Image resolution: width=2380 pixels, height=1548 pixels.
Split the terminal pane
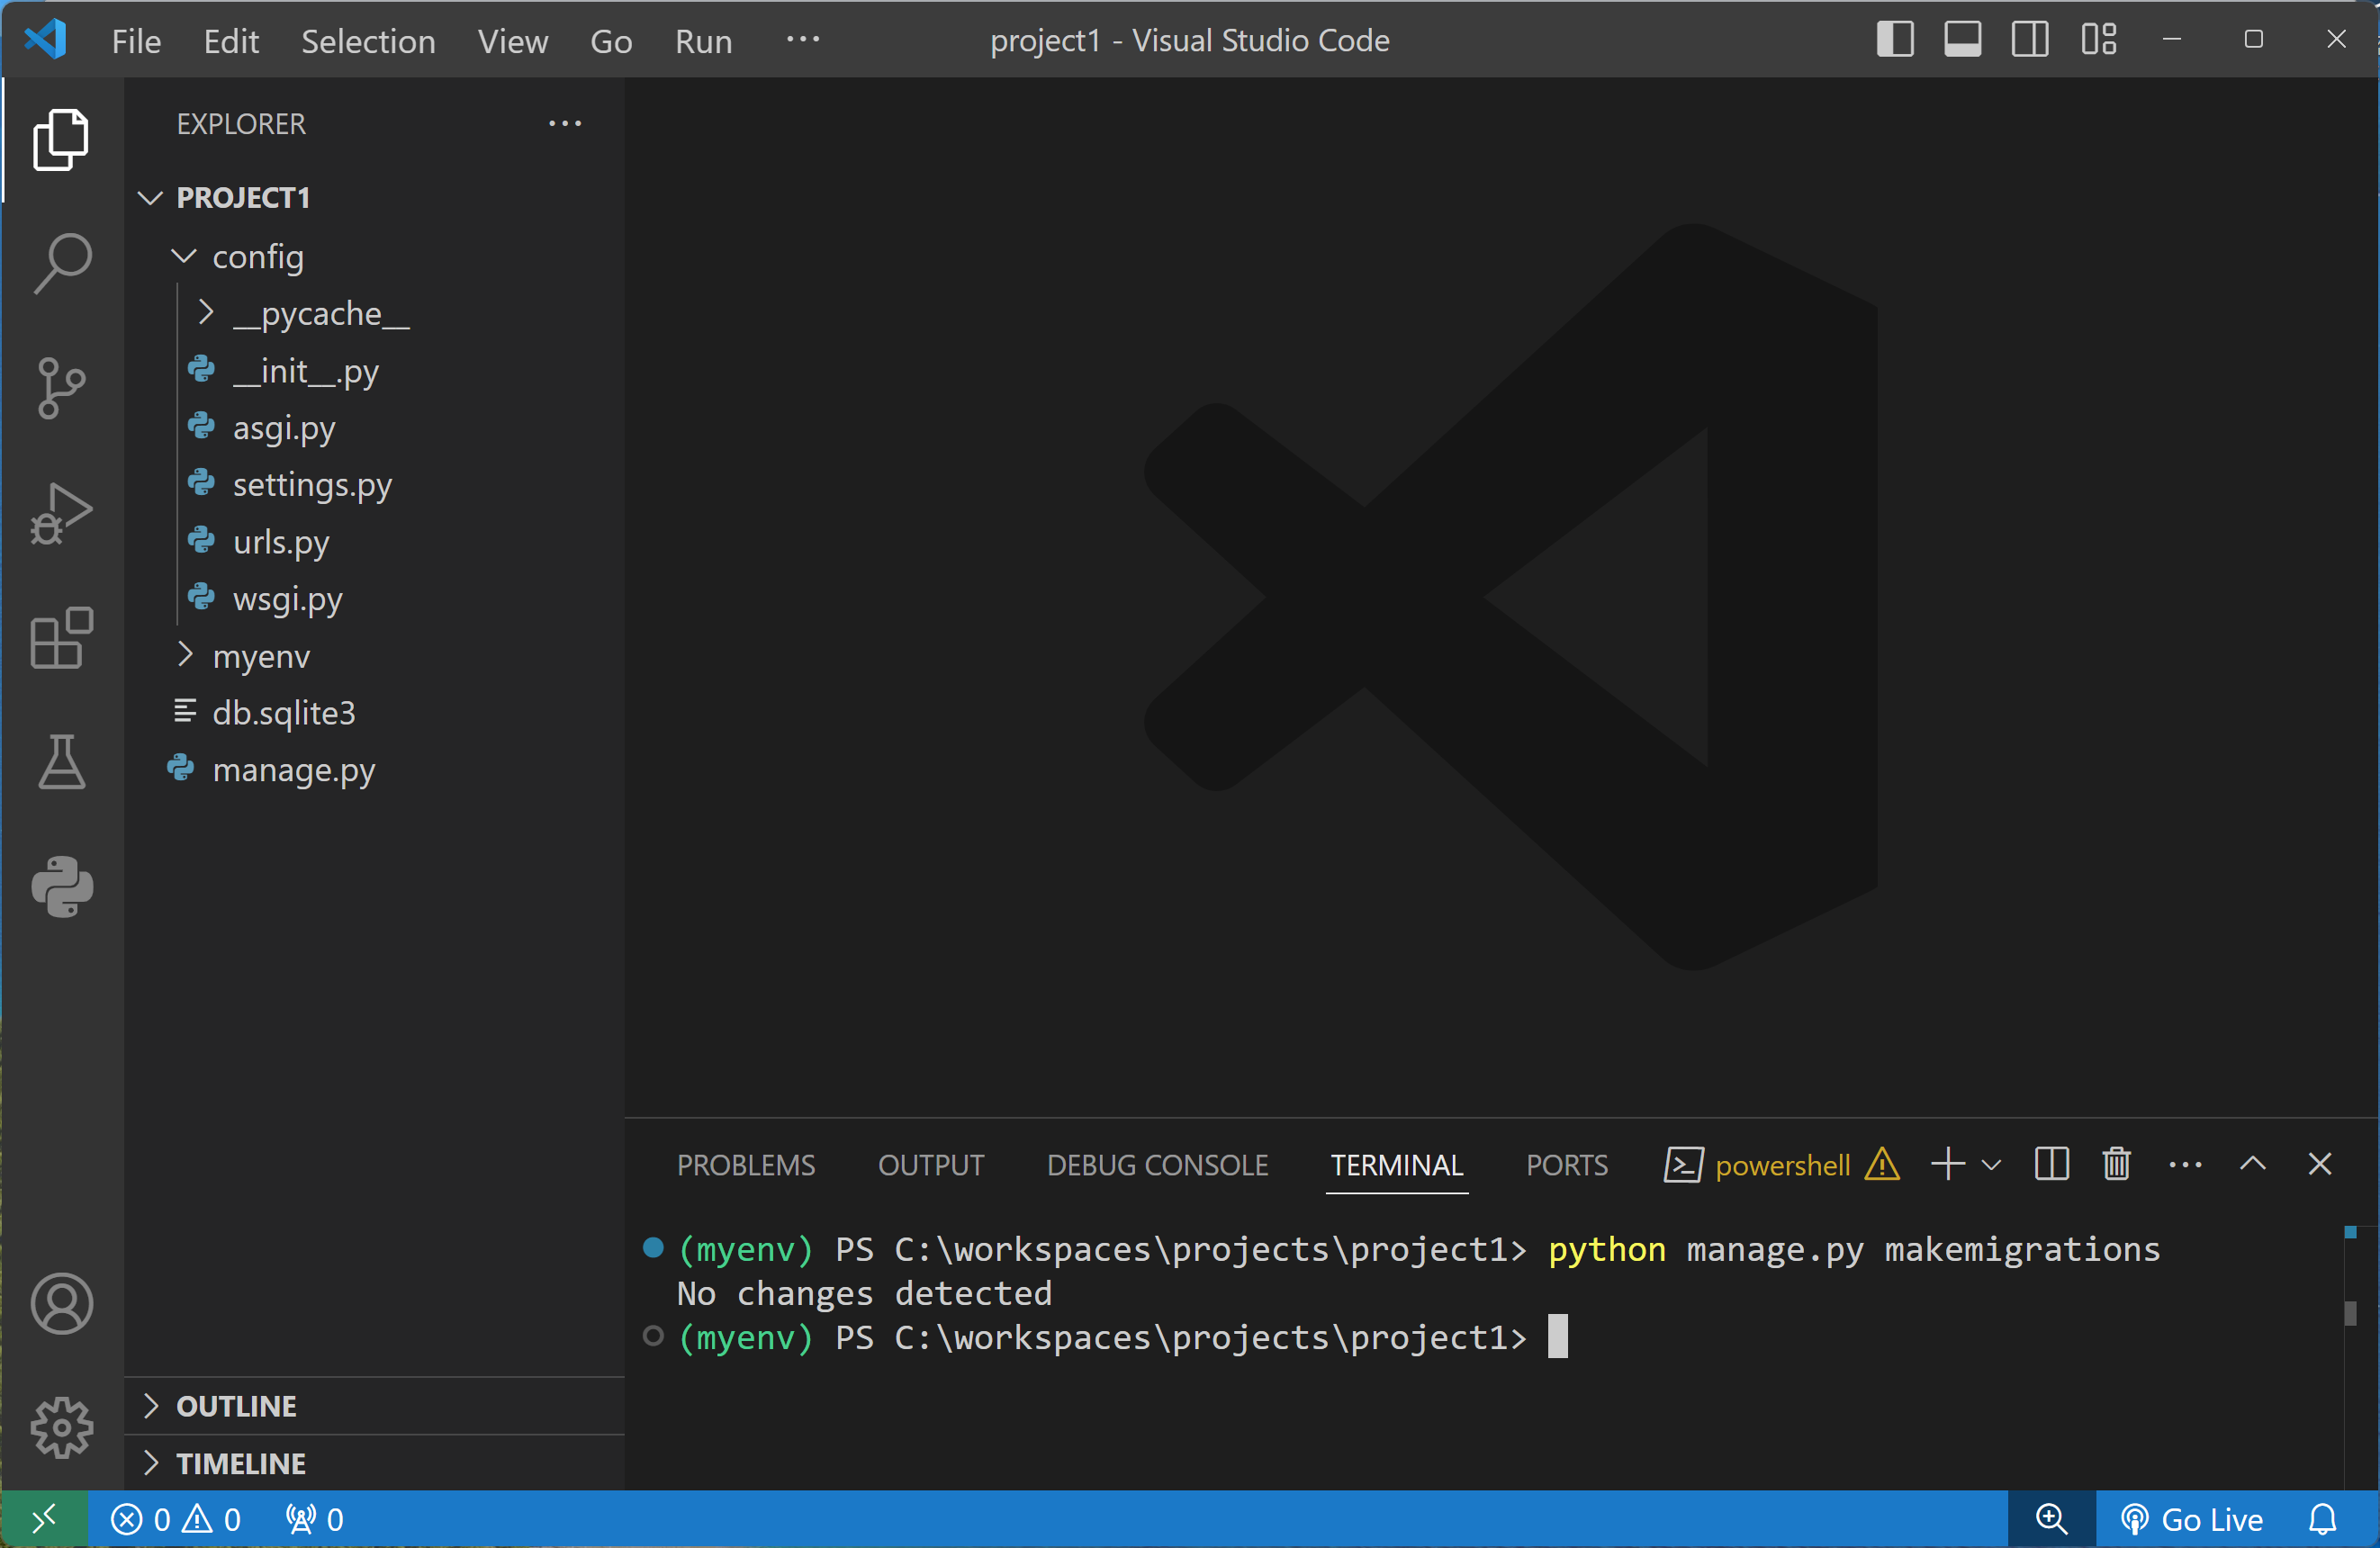click(2051, 1164)
